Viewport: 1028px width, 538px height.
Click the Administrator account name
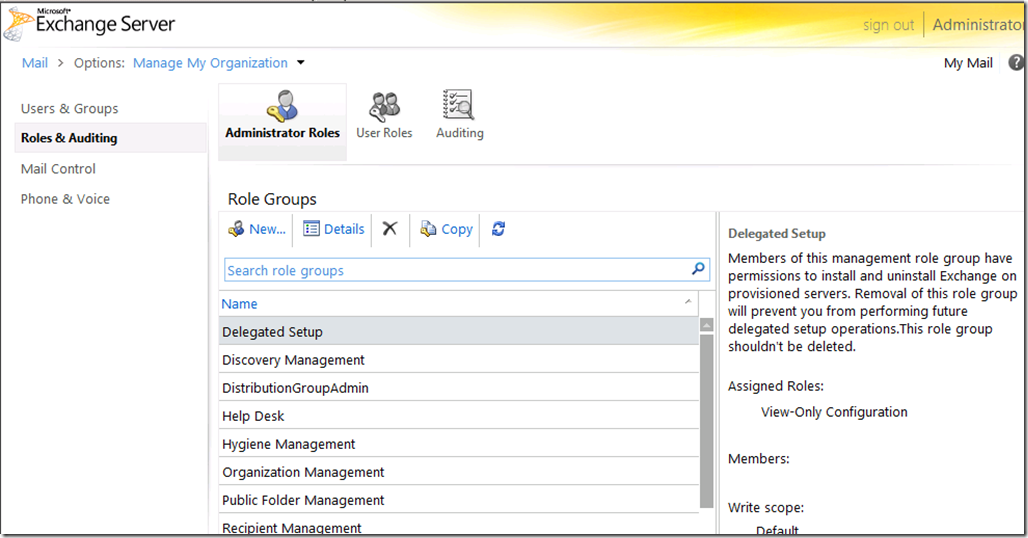978,24
